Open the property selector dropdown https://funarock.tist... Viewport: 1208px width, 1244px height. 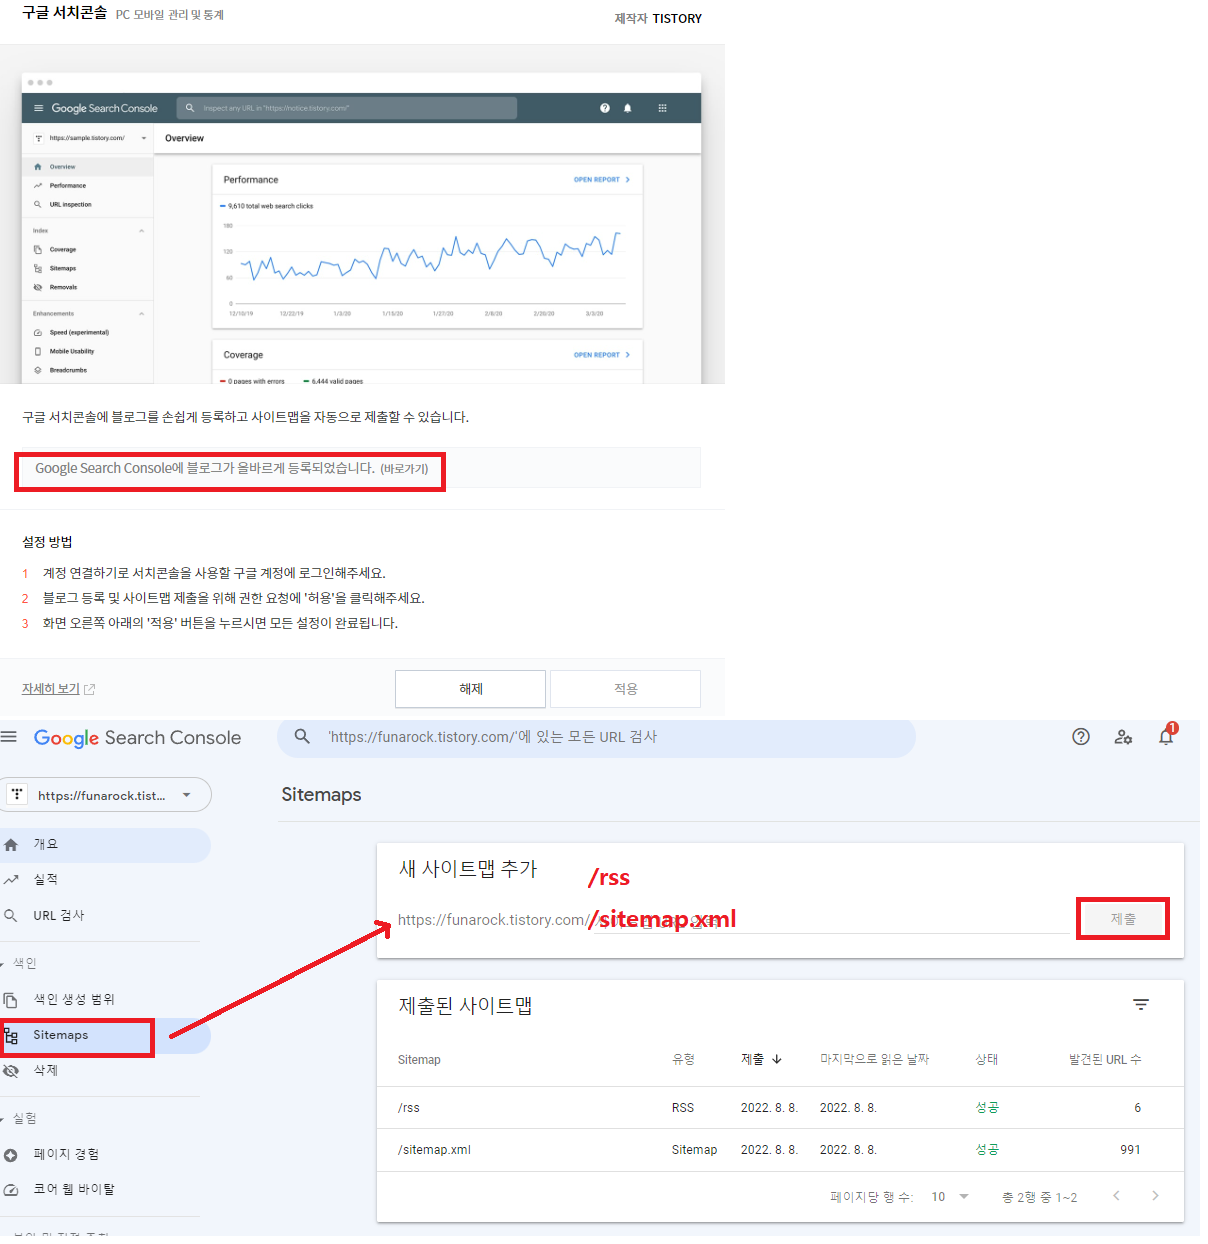click(106, 795)
